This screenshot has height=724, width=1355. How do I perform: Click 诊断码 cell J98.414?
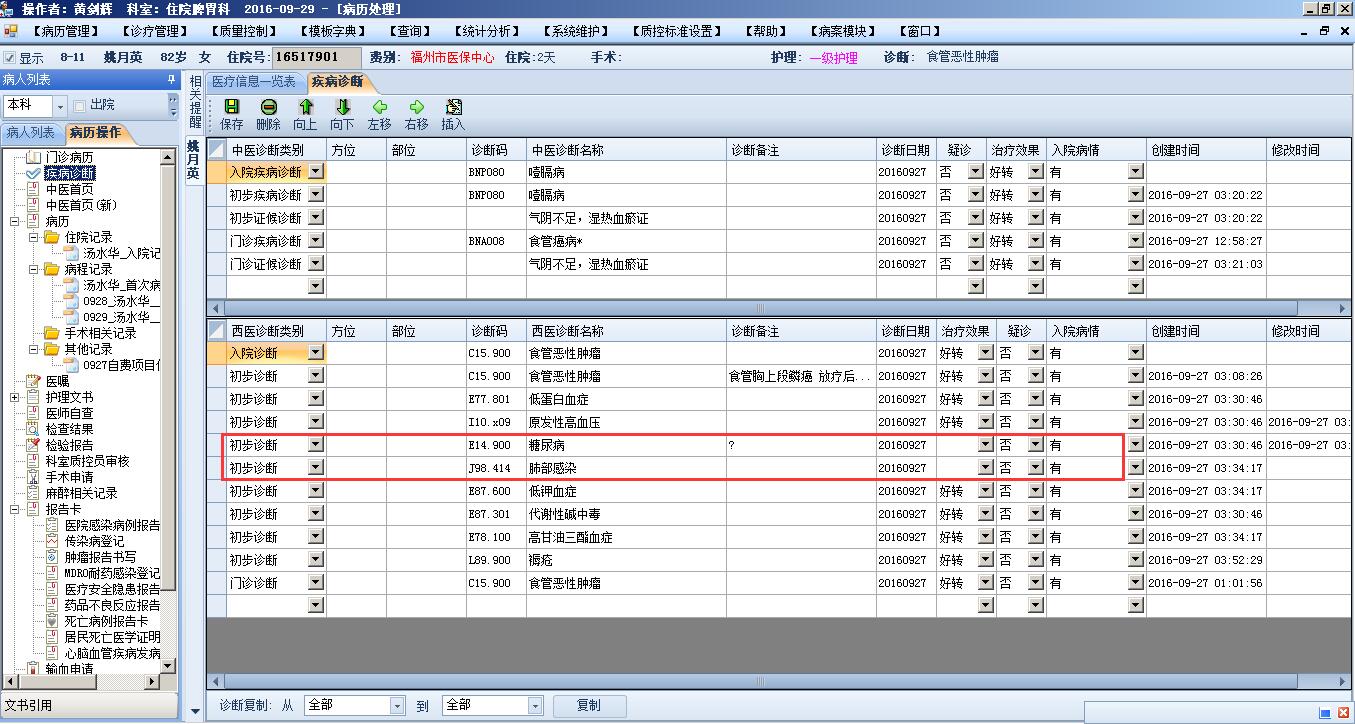[x=496, y=468]
